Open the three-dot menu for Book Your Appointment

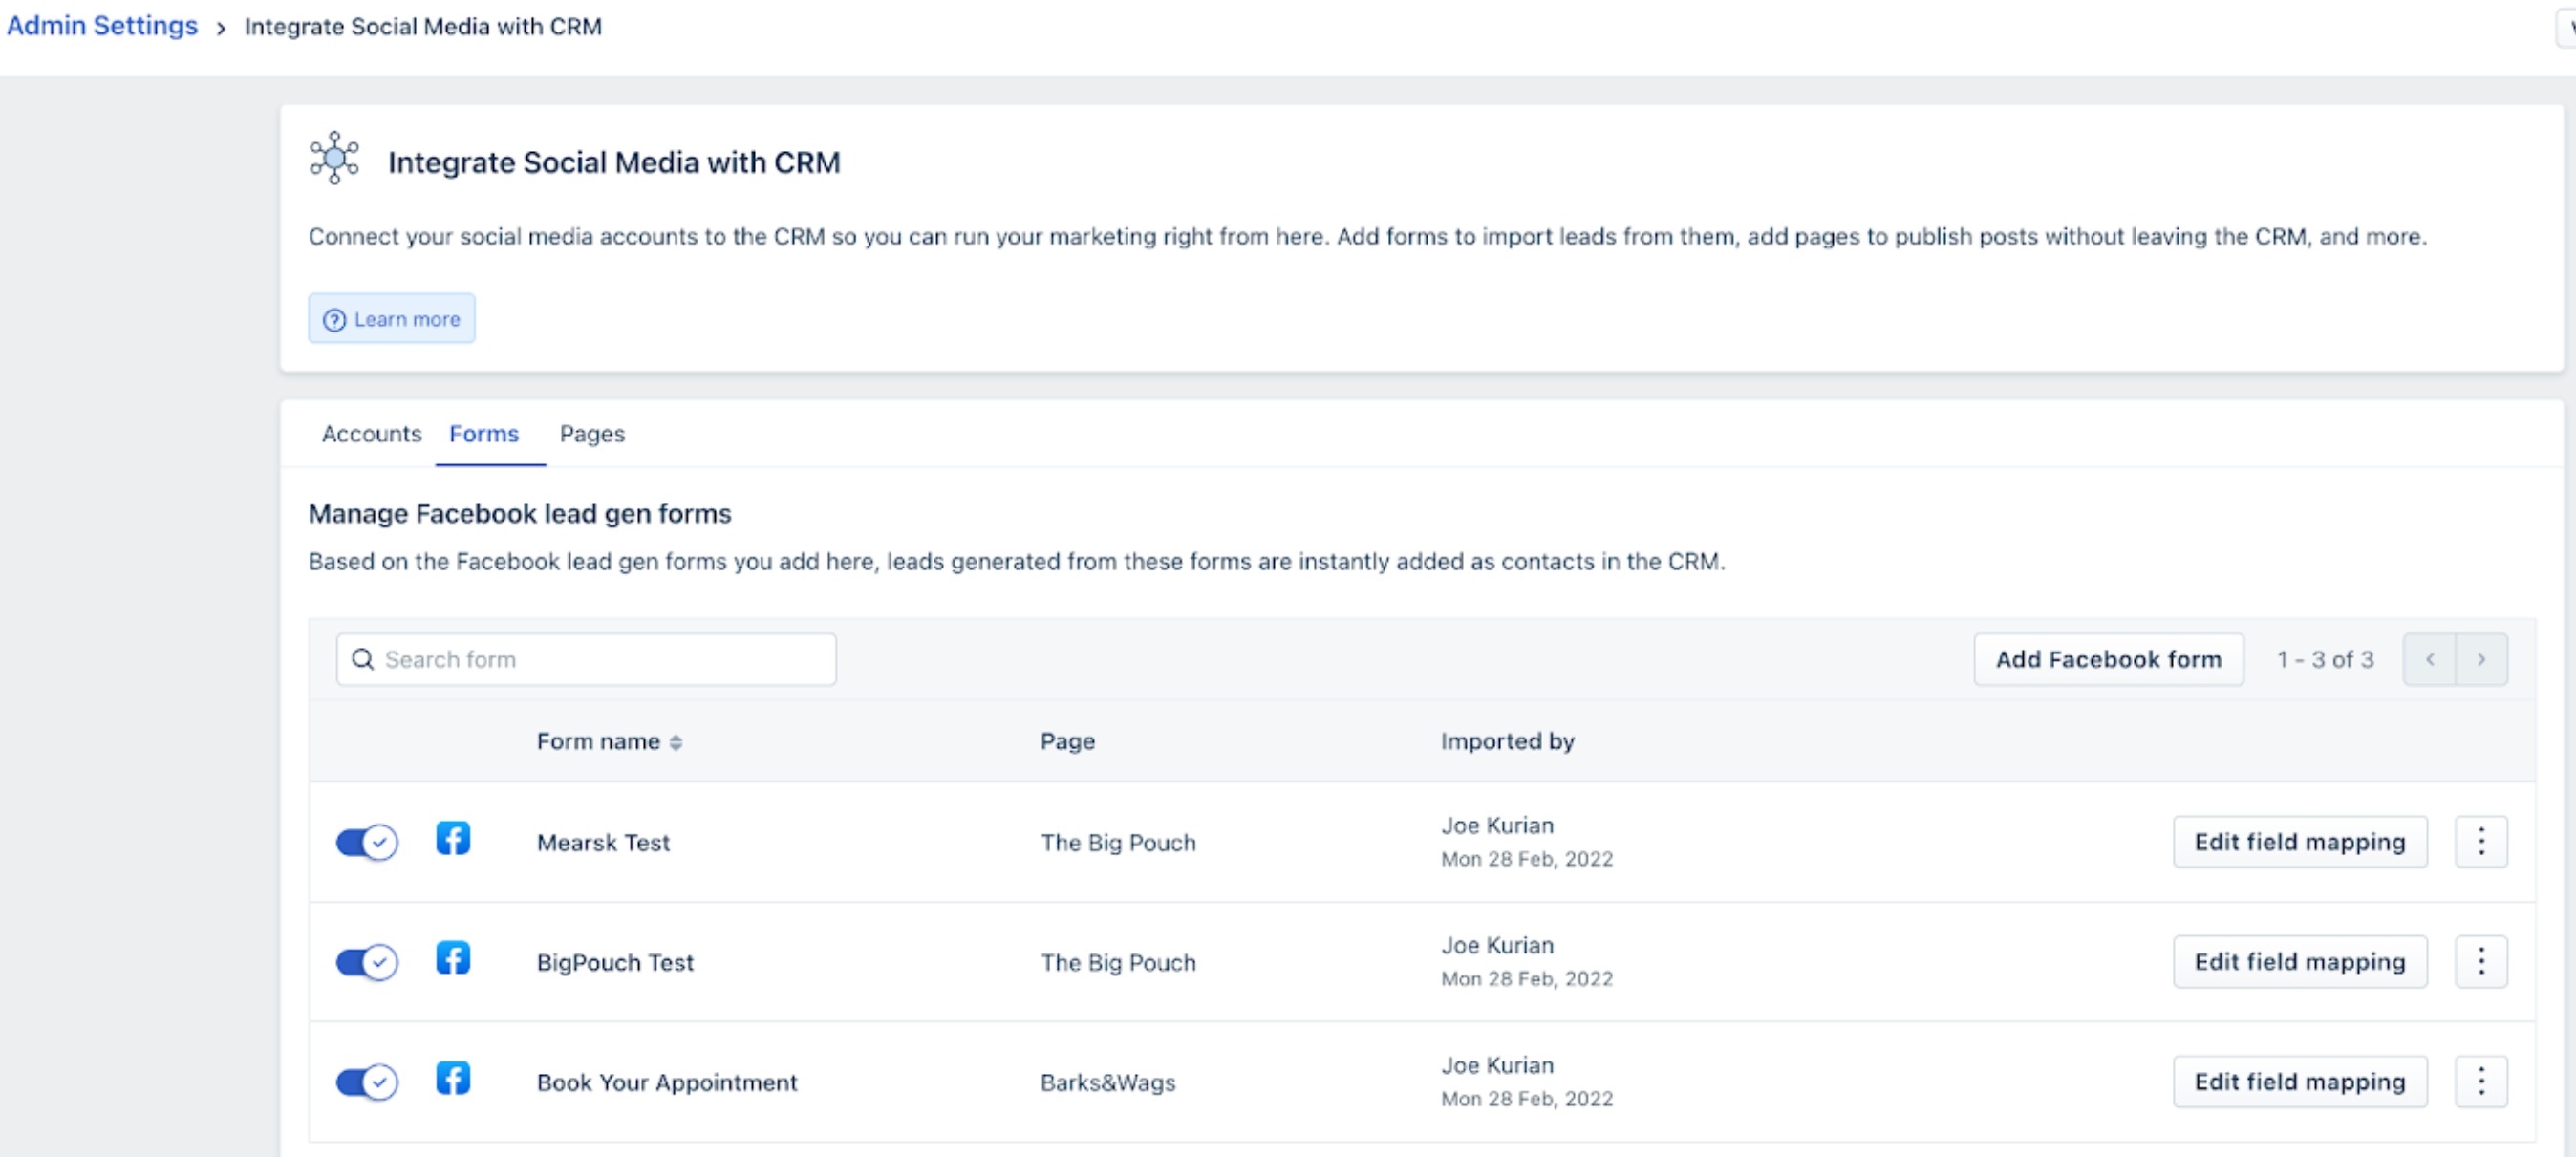pyautogui.click(x=2481, y=1082)
